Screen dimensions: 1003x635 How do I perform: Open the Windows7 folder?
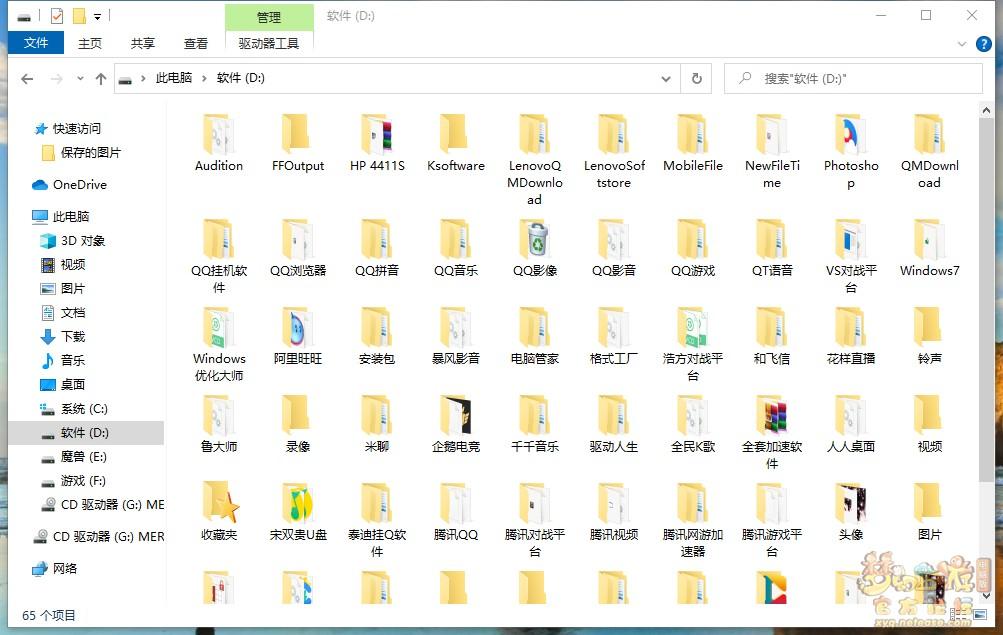coord(929,248)
